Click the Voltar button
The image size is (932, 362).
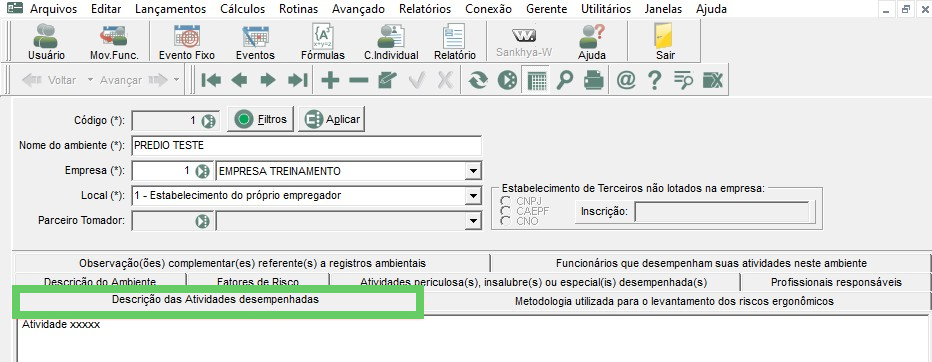[49, 80]
